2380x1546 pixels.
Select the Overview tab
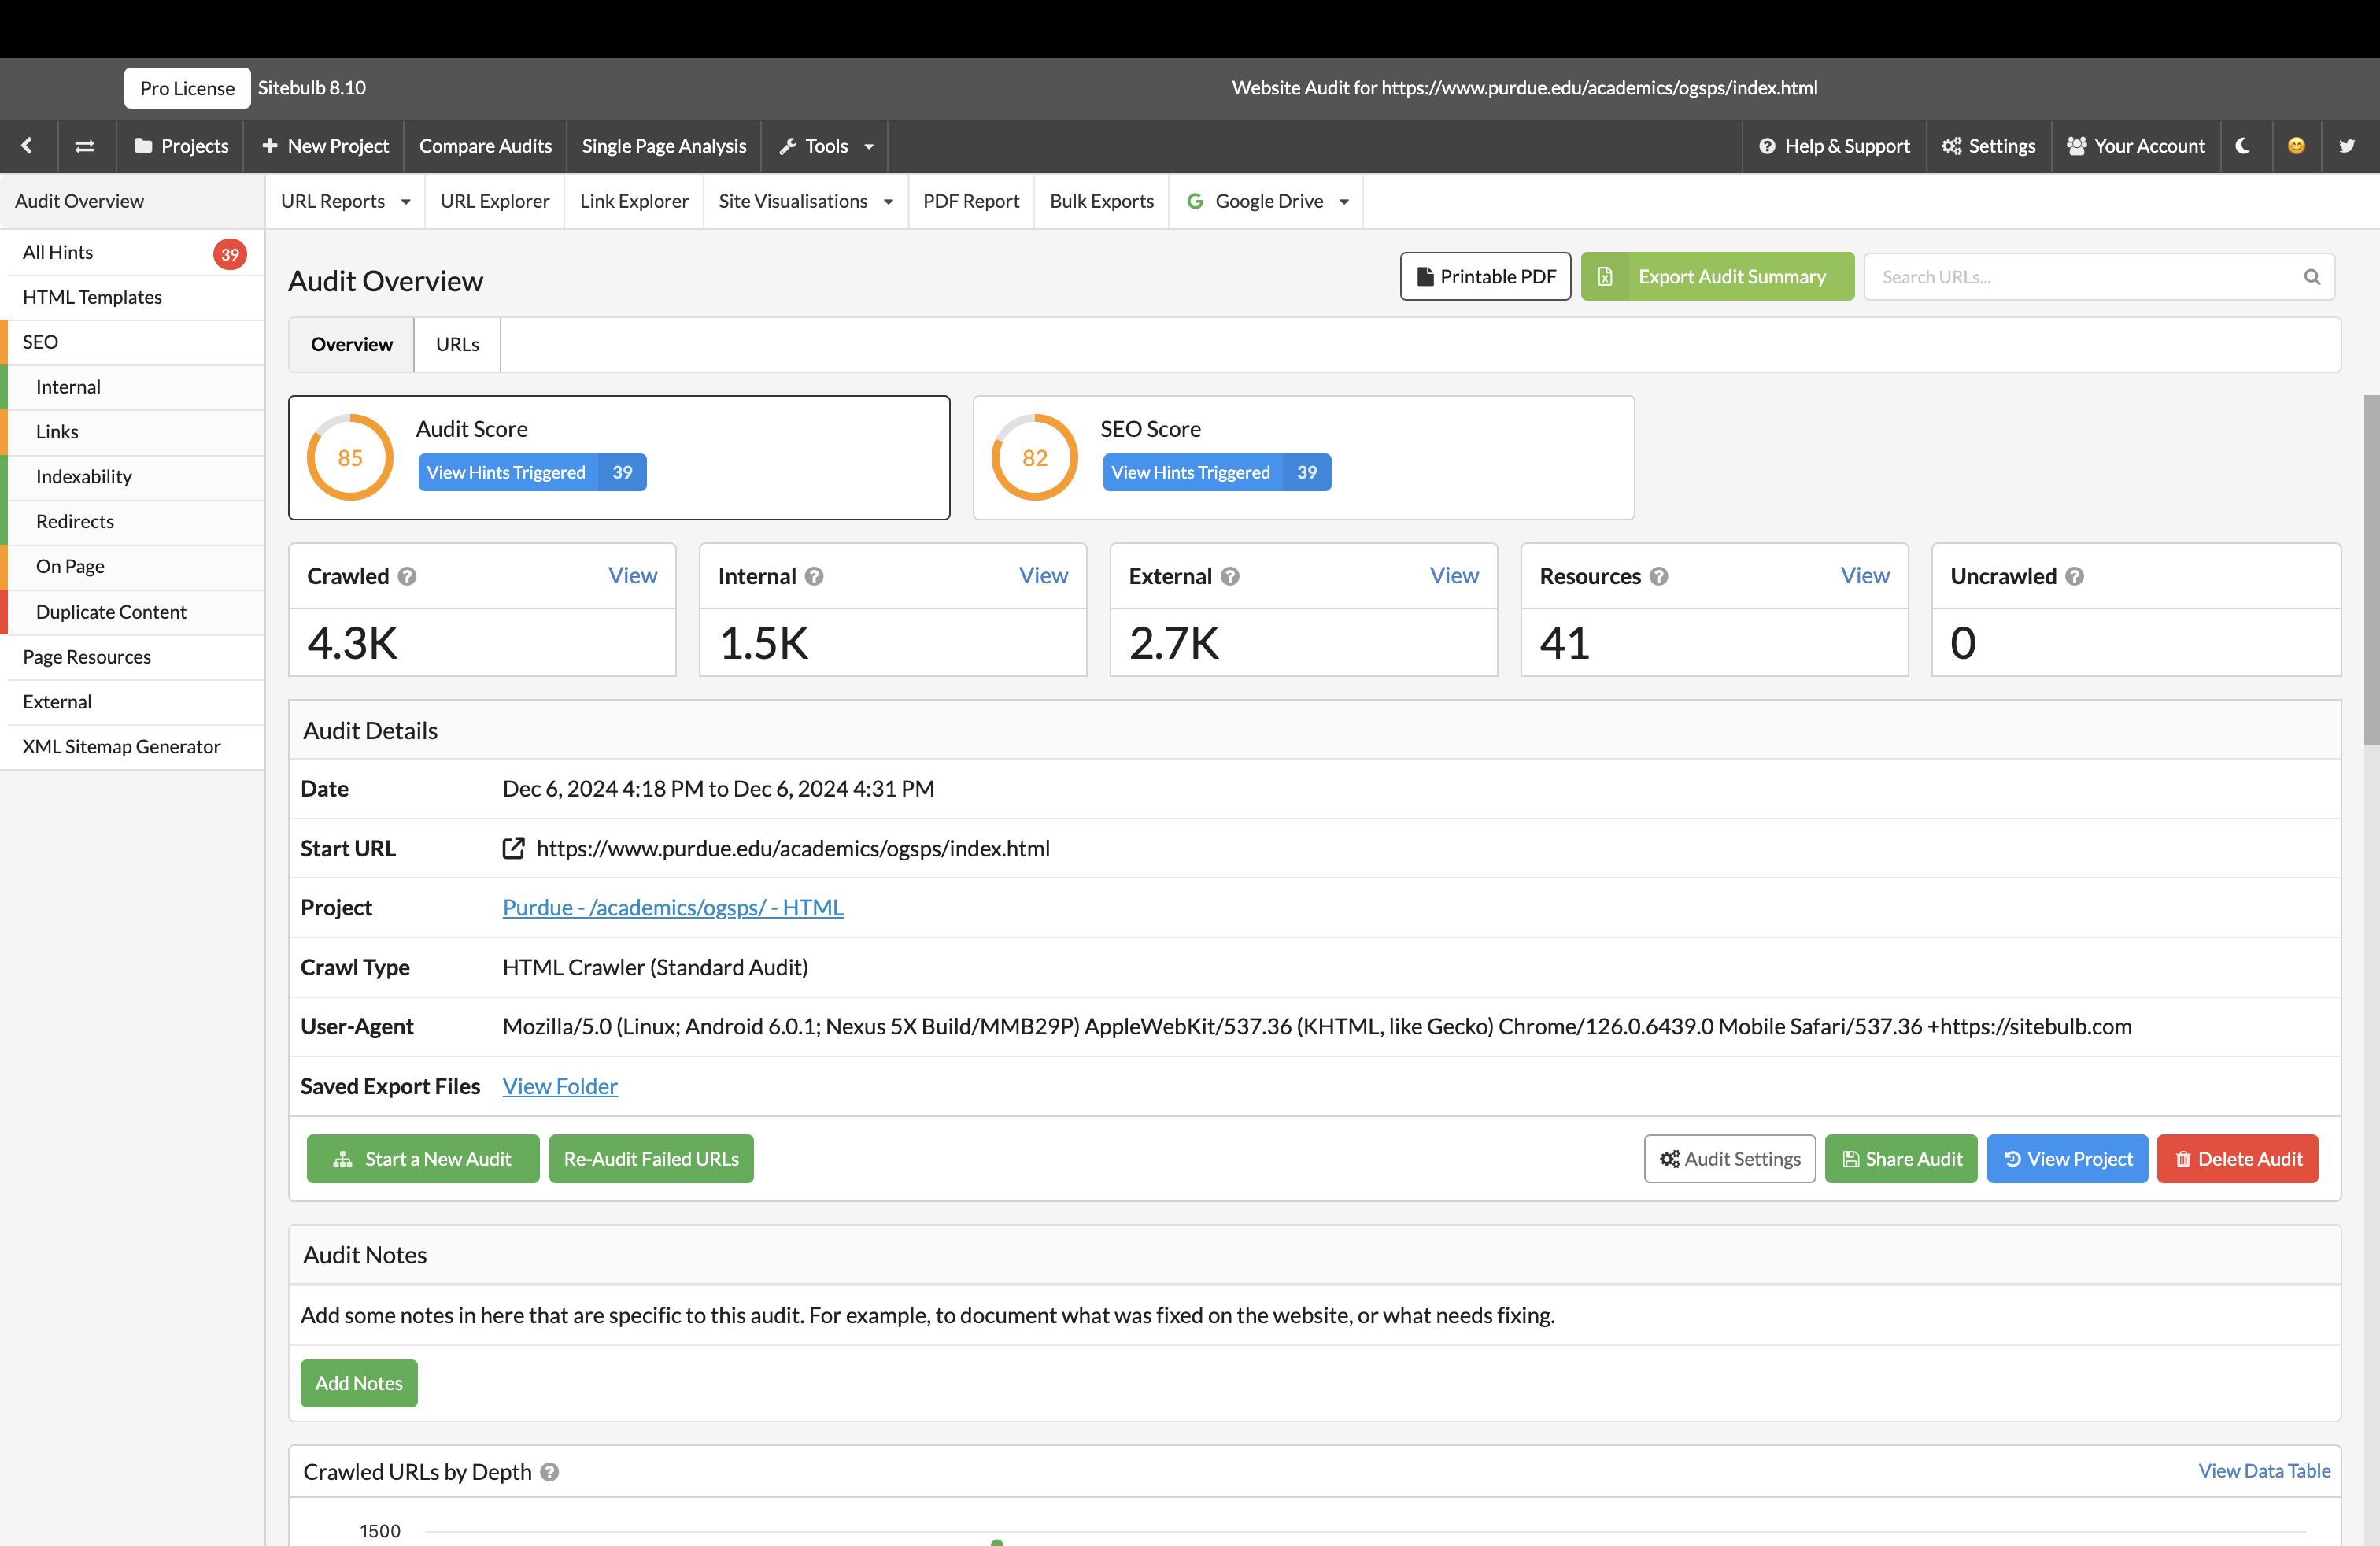[351, 344]
